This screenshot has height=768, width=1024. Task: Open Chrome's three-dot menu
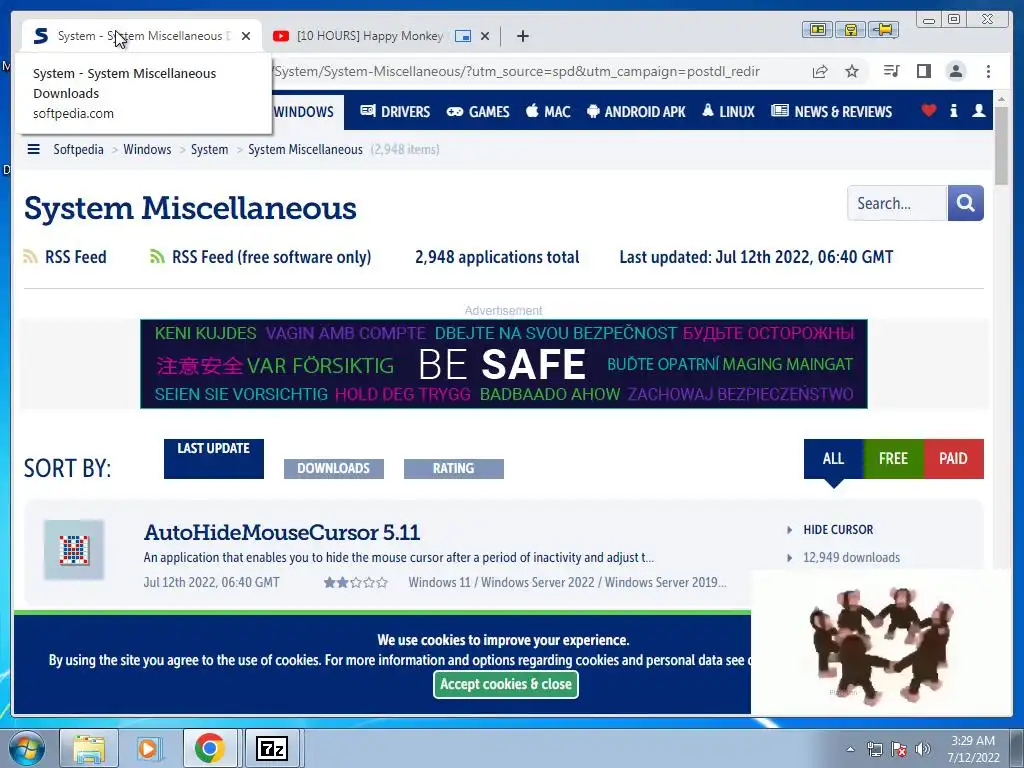[988, 71]
